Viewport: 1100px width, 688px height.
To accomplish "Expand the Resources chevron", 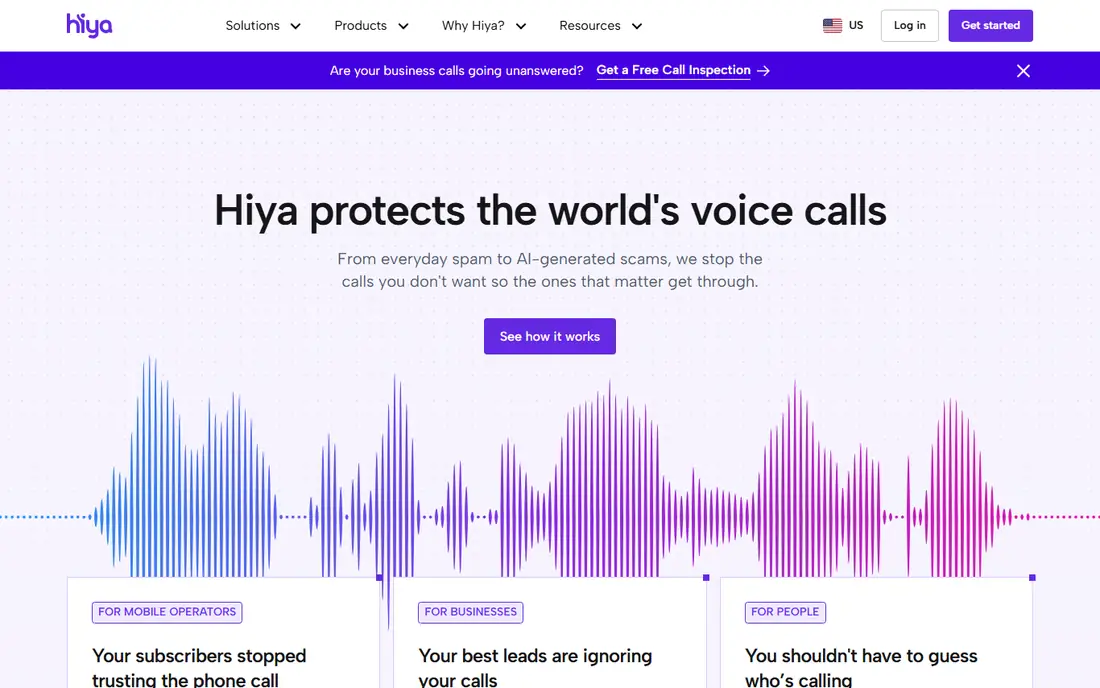I will [636, 26].
